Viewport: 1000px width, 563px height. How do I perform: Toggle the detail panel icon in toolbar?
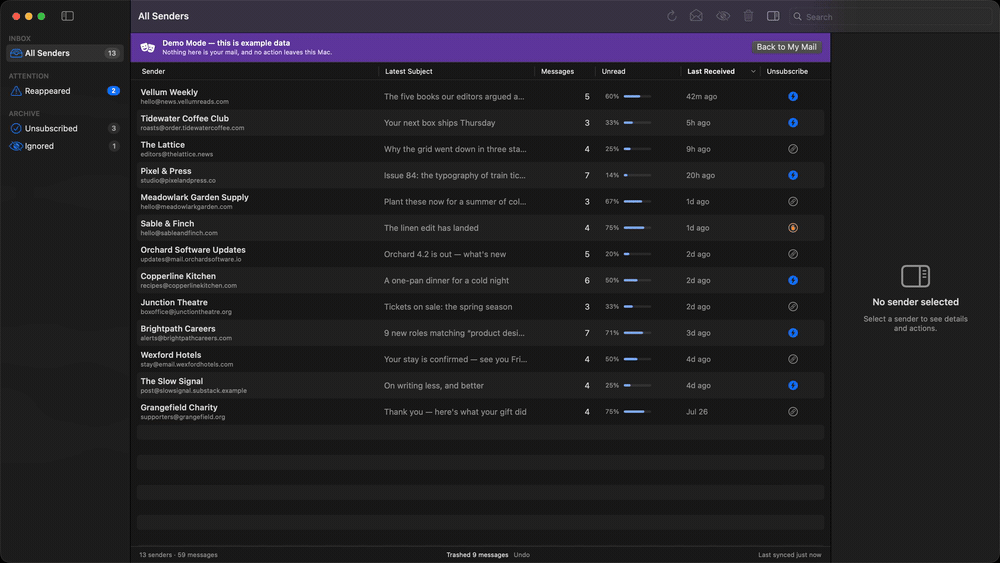773,16
